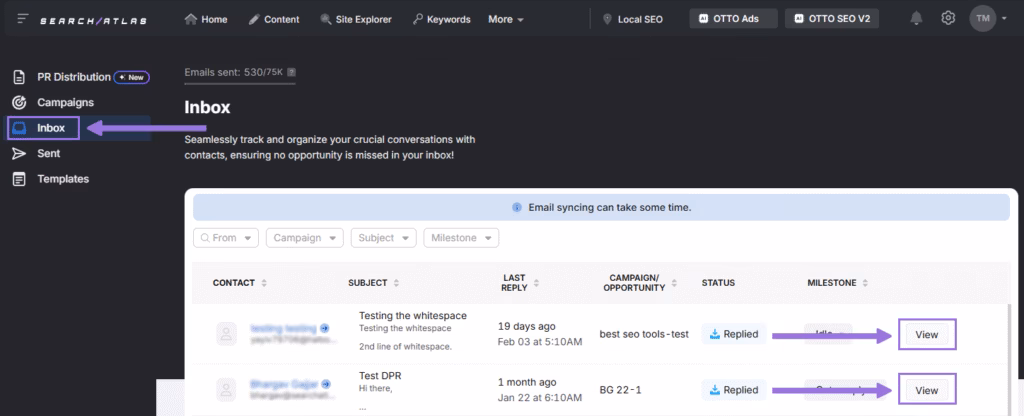This screenshot has width=1024, height=416.
Task: Select Campaigns in the left sidebar
Action: (x=65, y=102)
